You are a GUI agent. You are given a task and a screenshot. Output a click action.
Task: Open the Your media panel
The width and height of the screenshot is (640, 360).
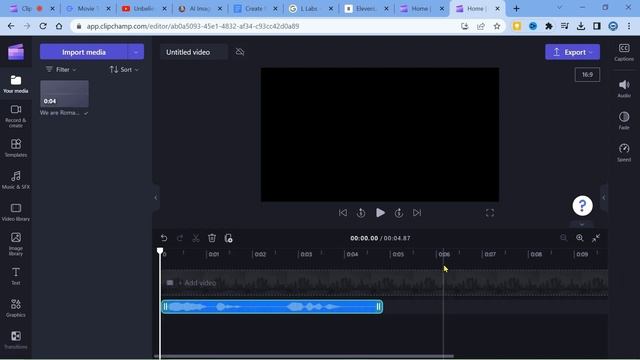[16, 84]
